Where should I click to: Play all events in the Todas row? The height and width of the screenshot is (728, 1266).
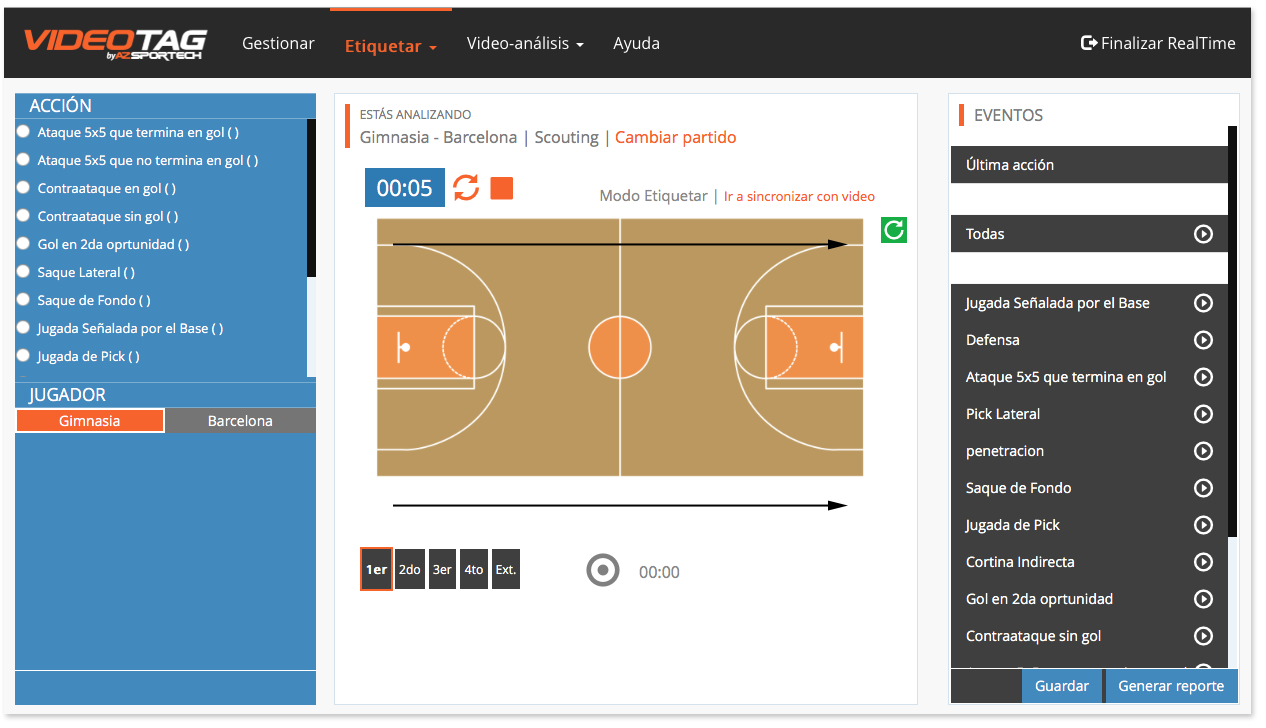tap(1203, 234)
